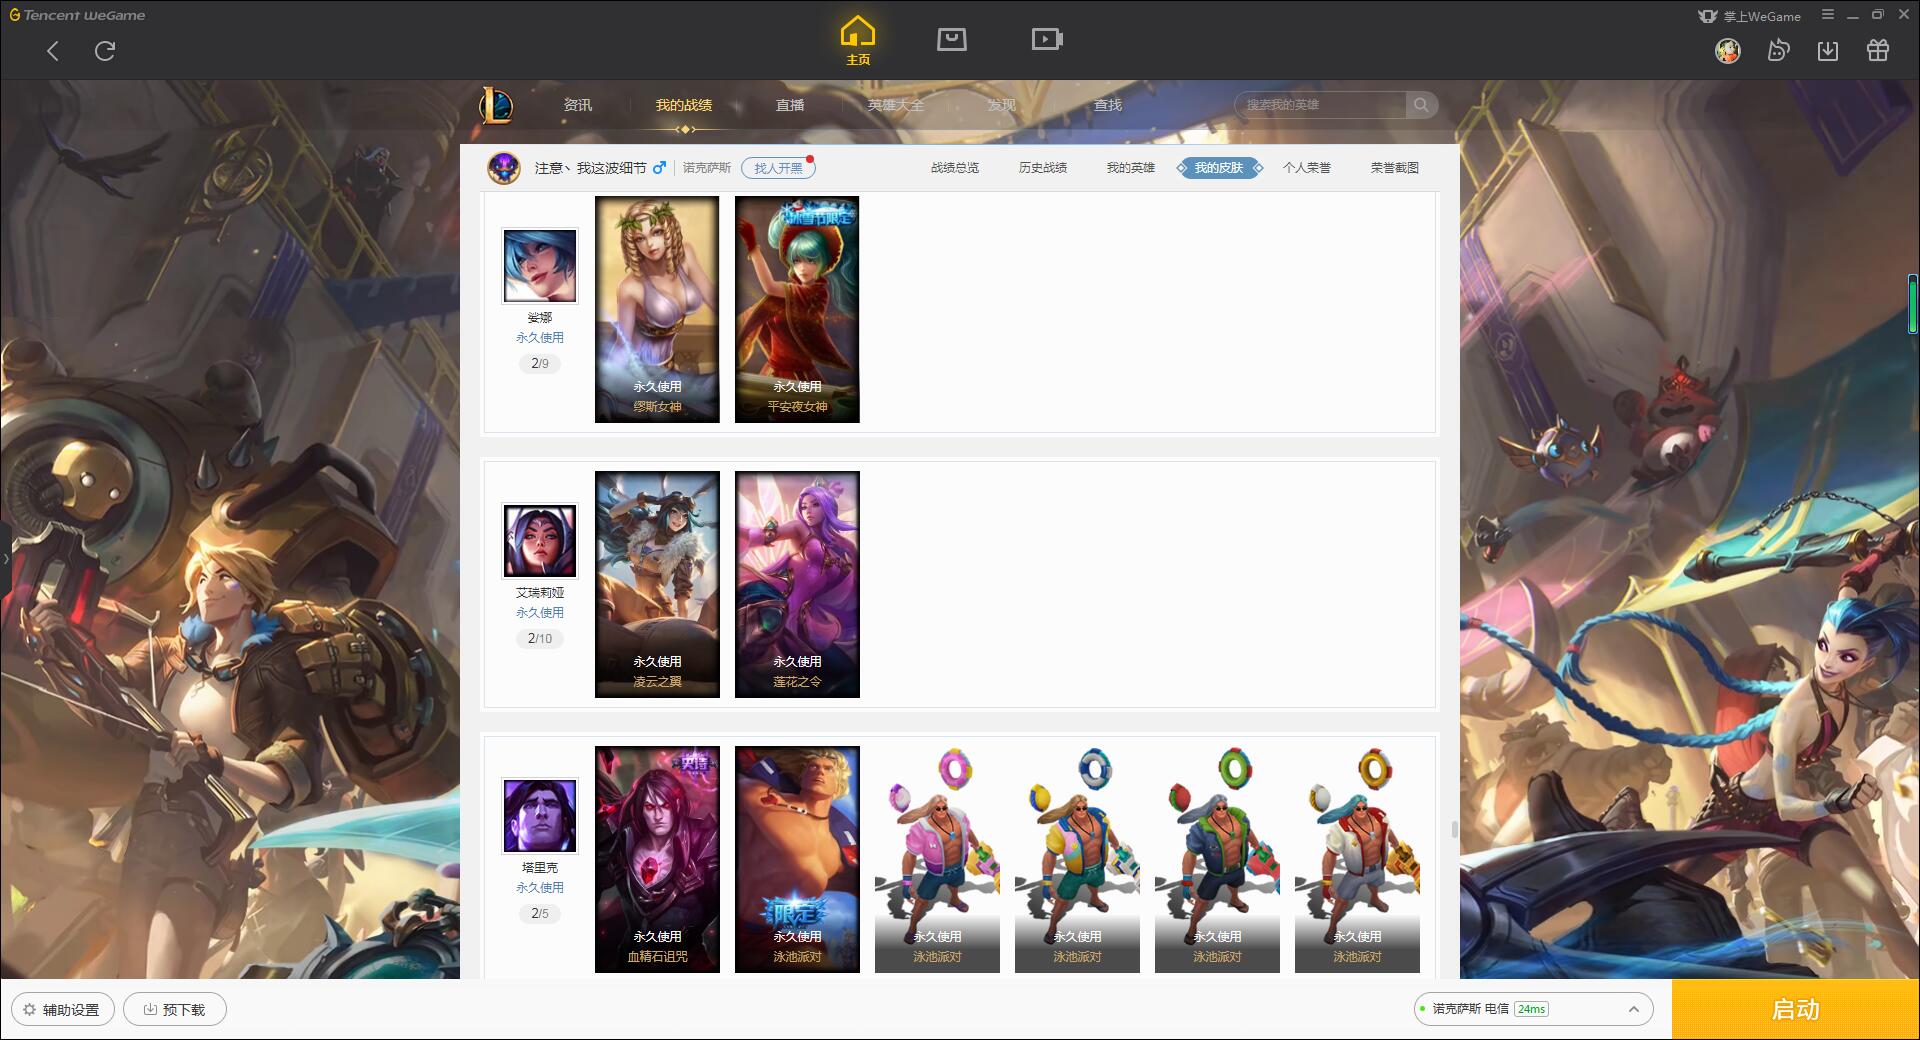The width and height of the screenshot is (1920, 1040).
Task: Click the 娑娜 champion name
Action: coord(540,317)
